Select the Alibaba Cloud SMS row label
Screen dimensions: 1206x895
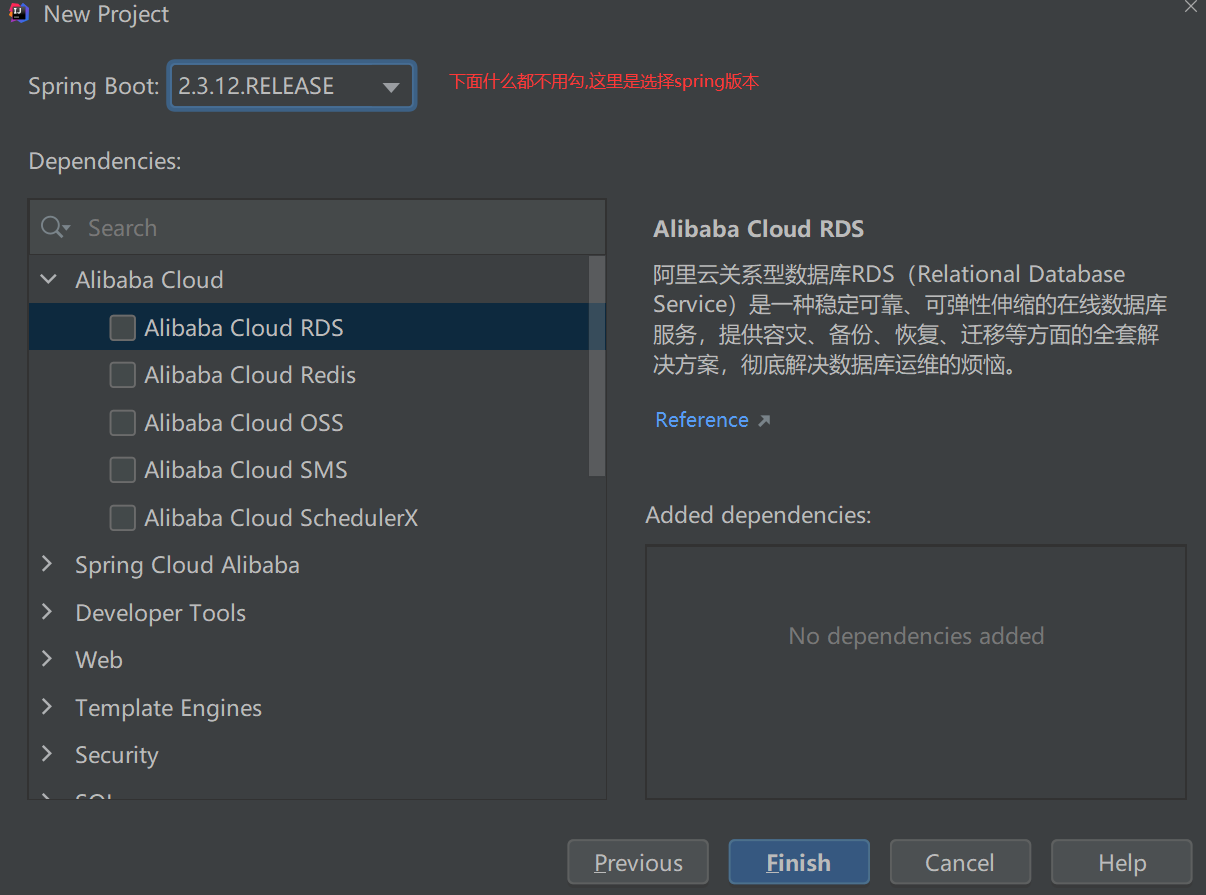click(x=246, y=470)
